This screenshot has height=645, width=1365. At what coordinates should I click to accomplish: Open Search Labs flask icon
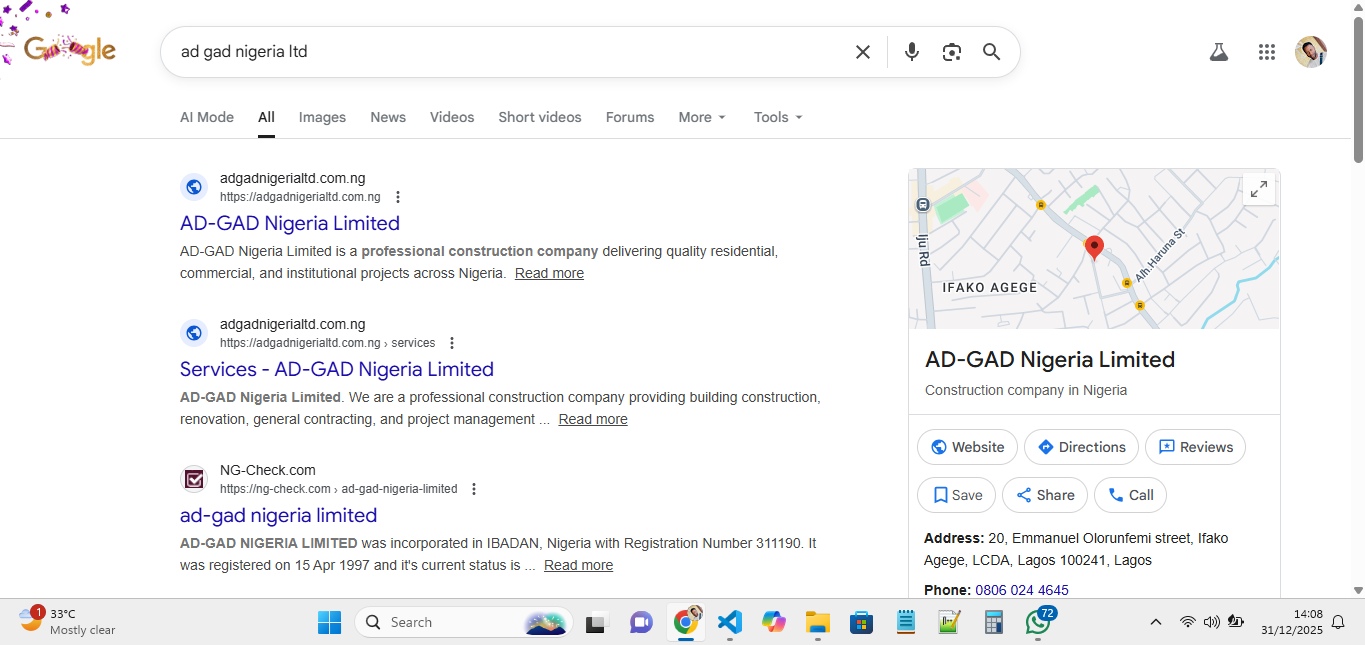click(1218, 52)
